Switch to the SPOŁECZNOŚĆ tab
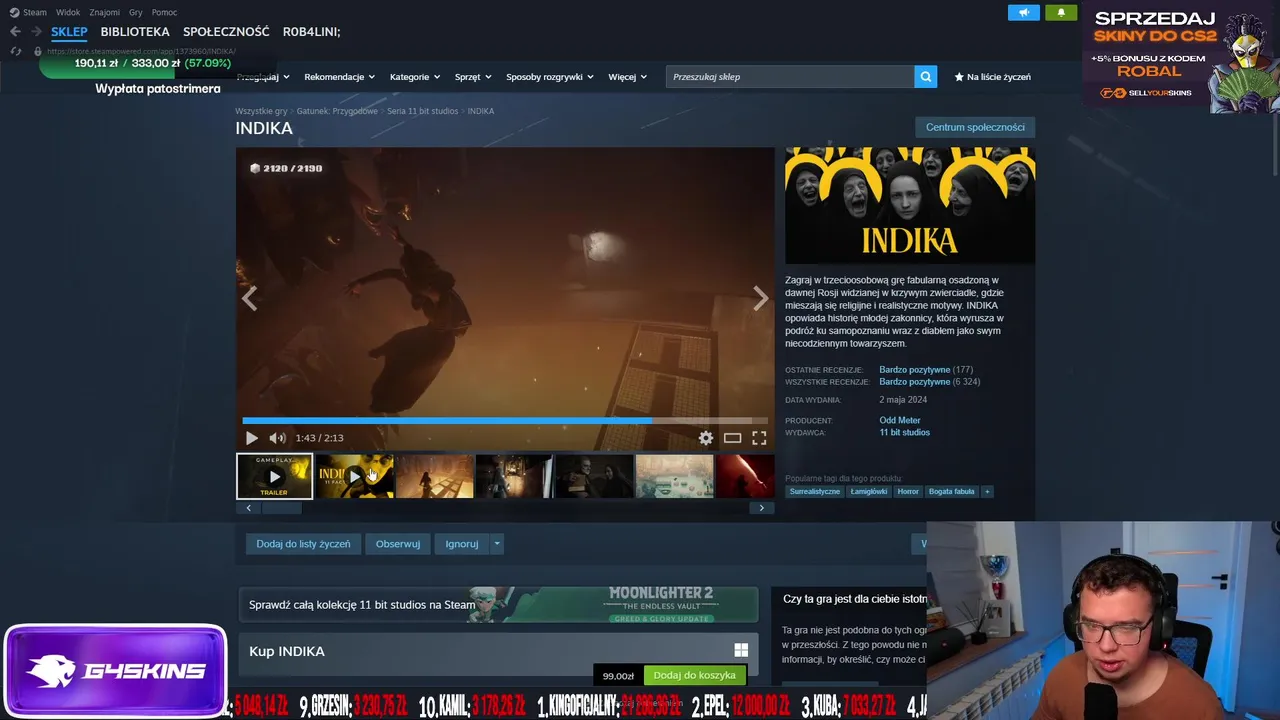The height and width of the screenshot is (720, 1280). tap(226, 32)
